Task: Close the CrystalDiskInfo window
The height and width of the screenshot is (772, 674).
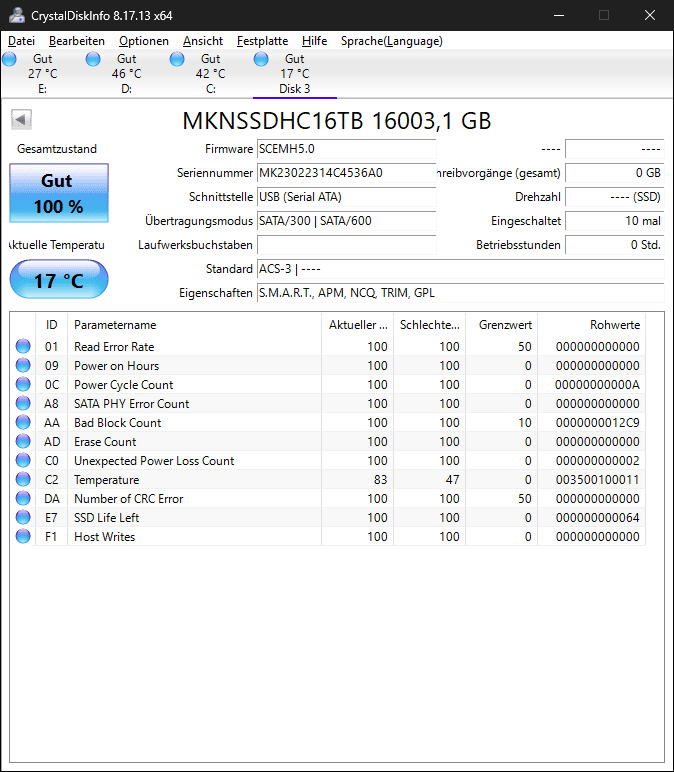Action: pyautogui.click(x=650, y=15)
